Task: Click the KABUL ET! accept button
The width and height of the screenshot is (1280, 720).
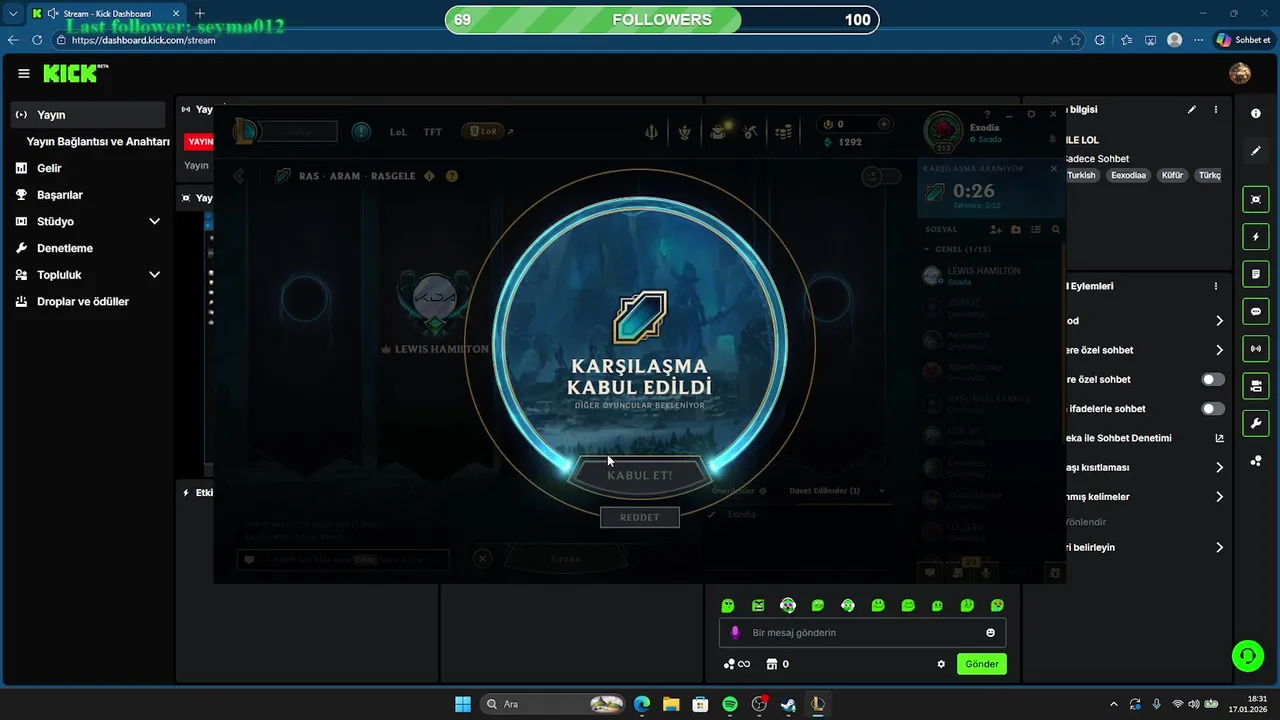Action: [640, 475]
